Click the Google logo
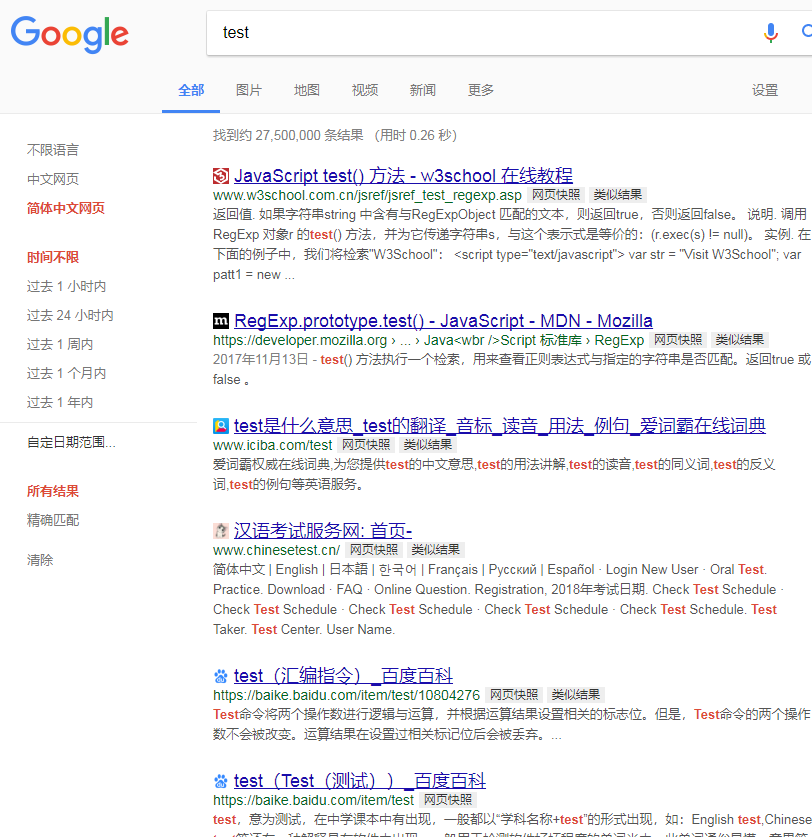 tap(69, 34)
